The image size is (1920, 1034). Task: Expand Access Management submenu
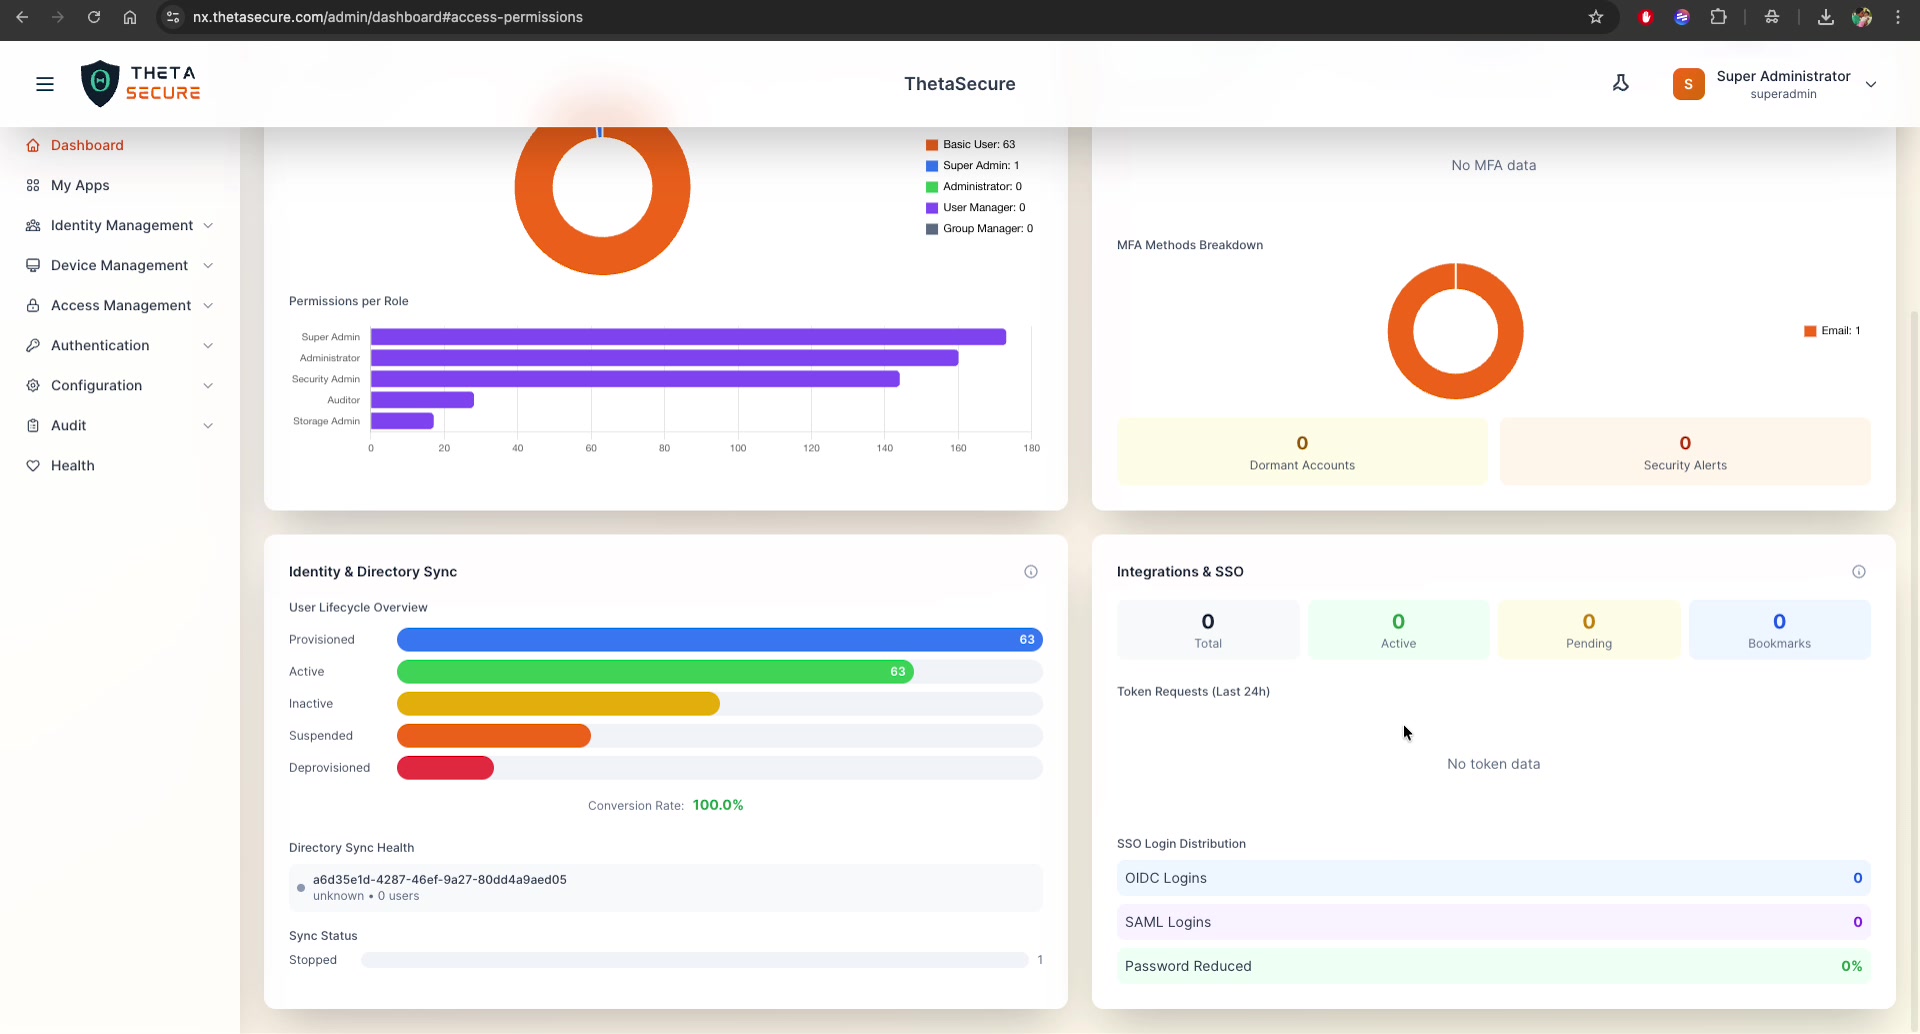(x=120, y=305)
